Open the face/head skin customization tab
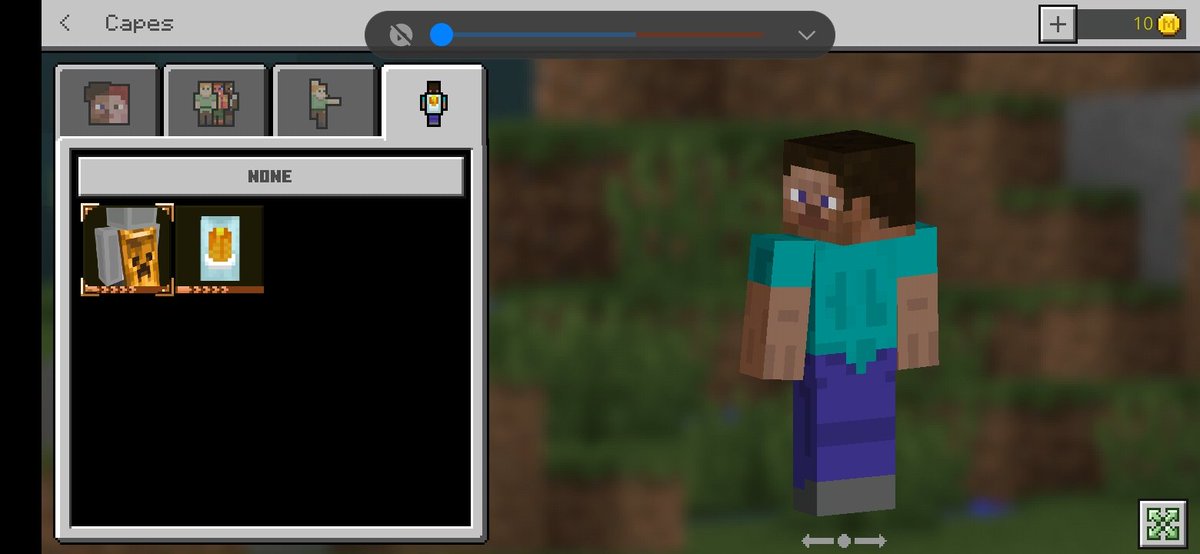The image size is (1200, 554). (x=108, y=101)
